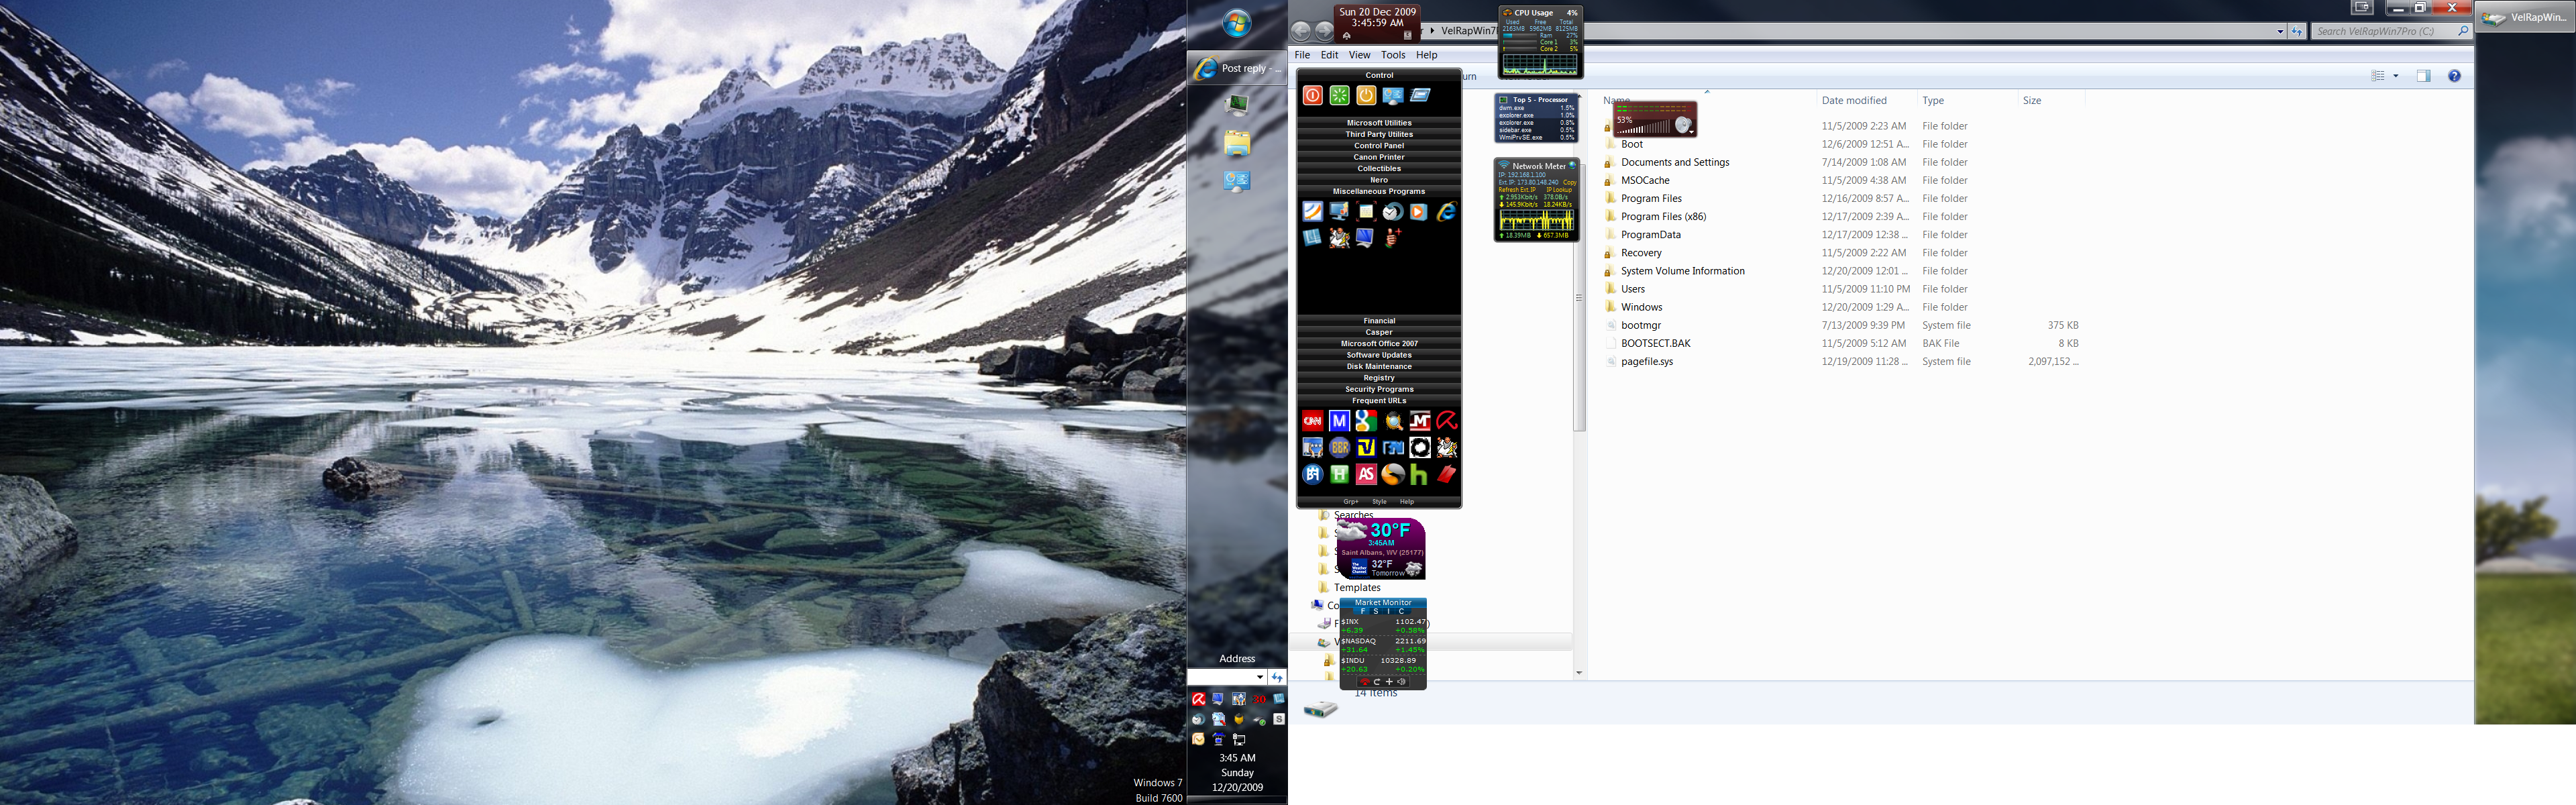Open the red AS shortcut icon
This screenshot has height=805, width=2576.
pyautogui.click(x=1366, y=475)
